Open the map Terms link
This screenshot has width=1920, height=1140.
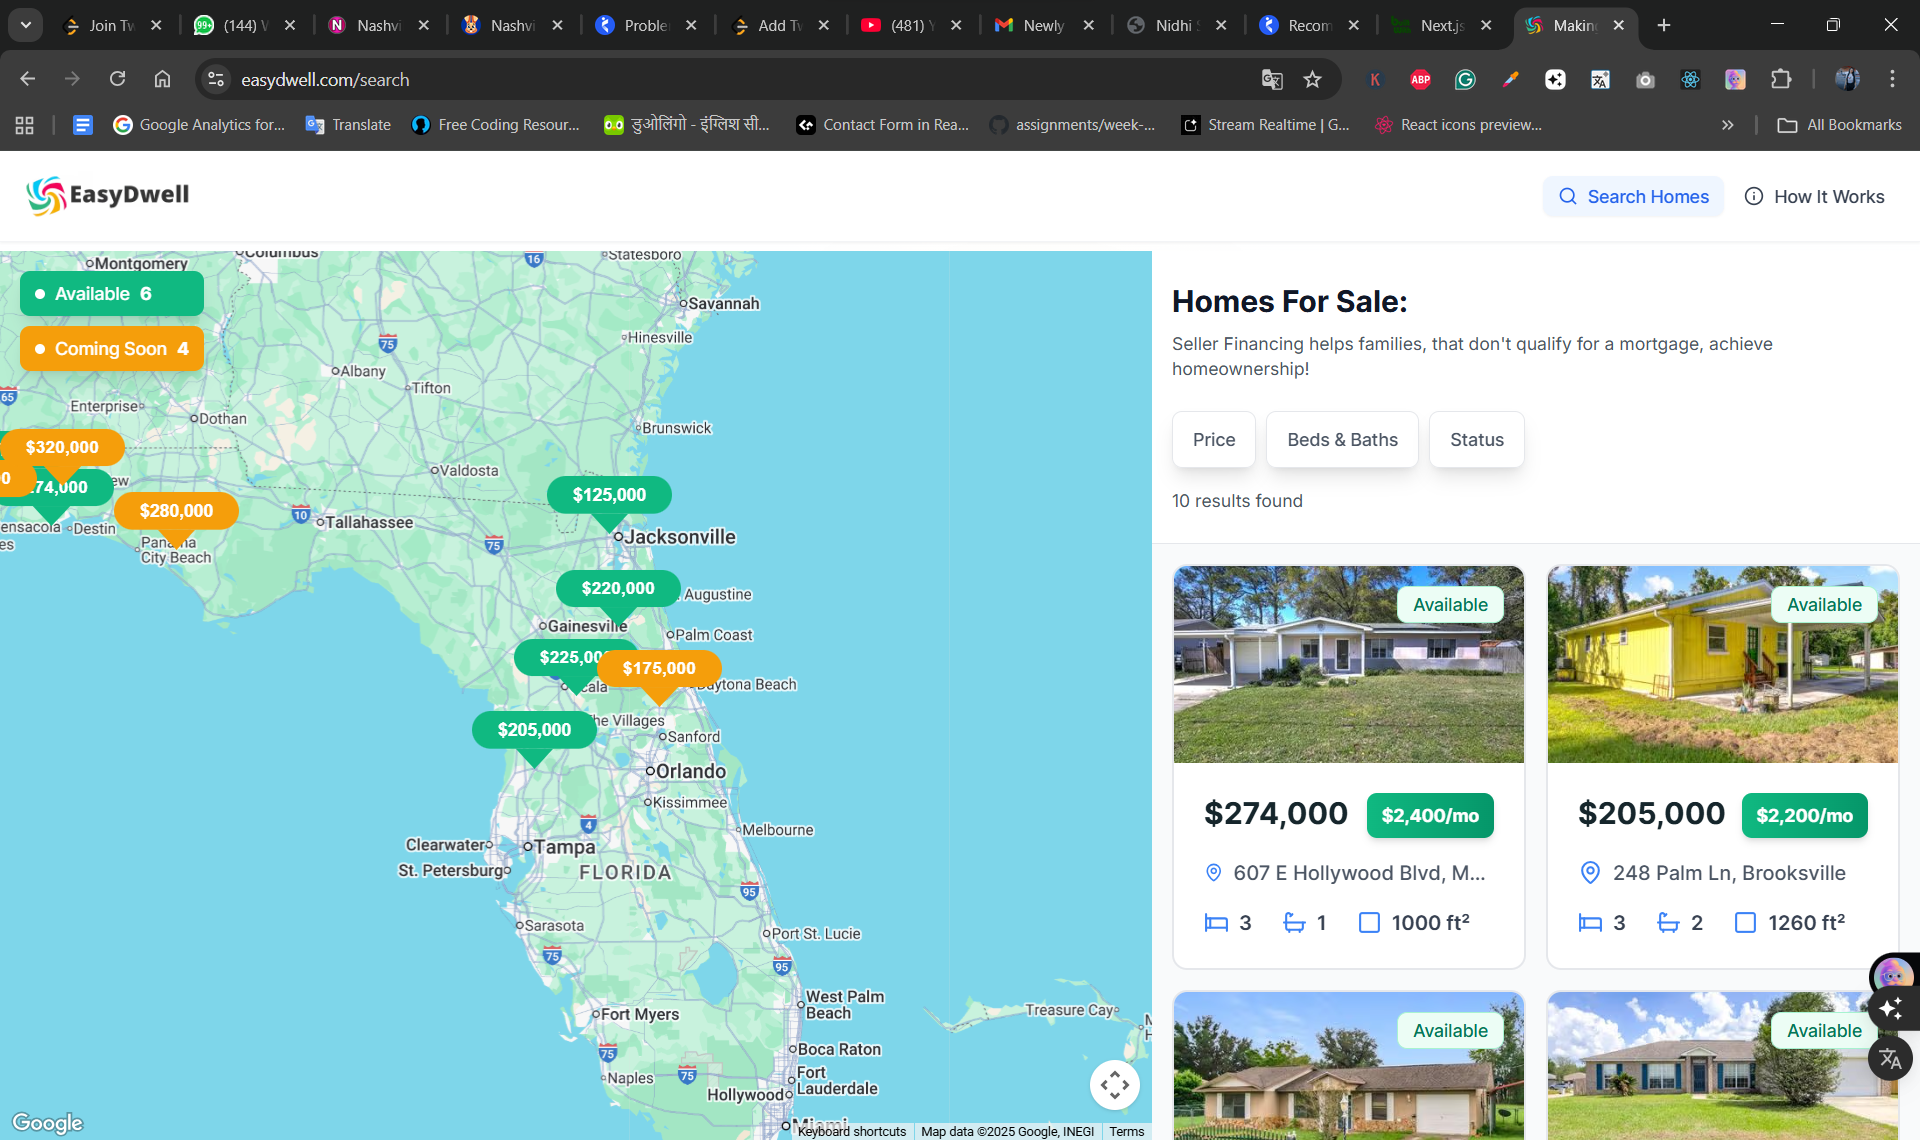click(1126, 1131)
